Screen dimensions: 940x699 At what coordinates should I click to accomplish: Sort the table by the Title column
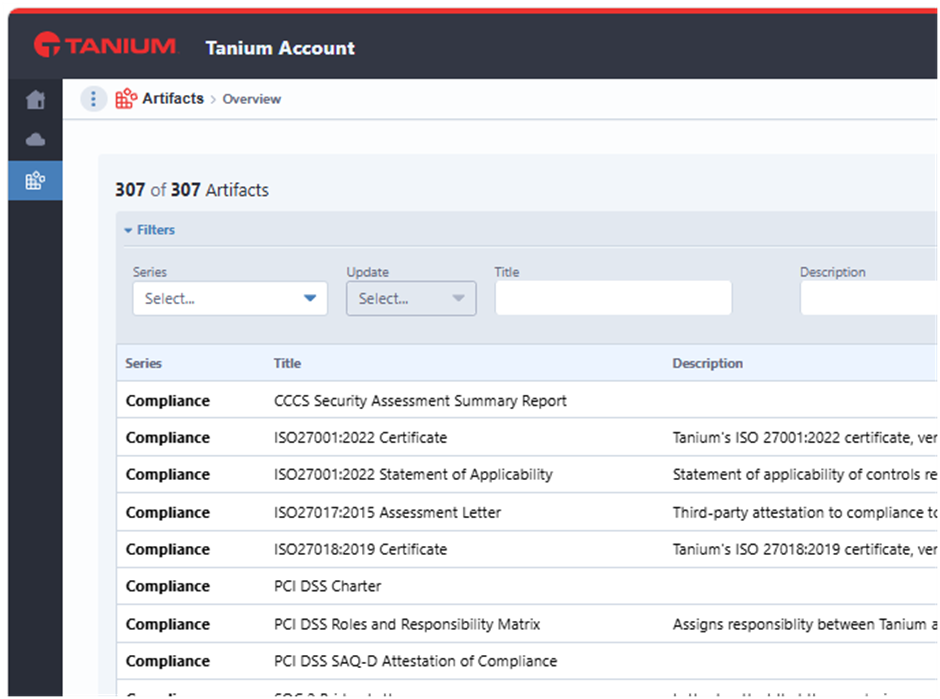tap(287, 363)
